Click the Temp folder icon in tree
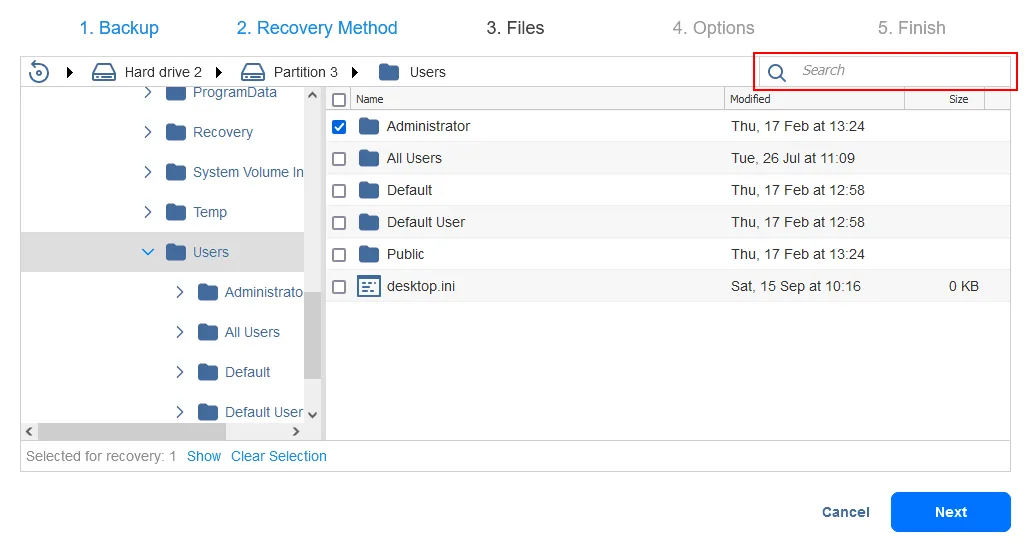This screenshot has height=552, width=1031. click(176, 212)
